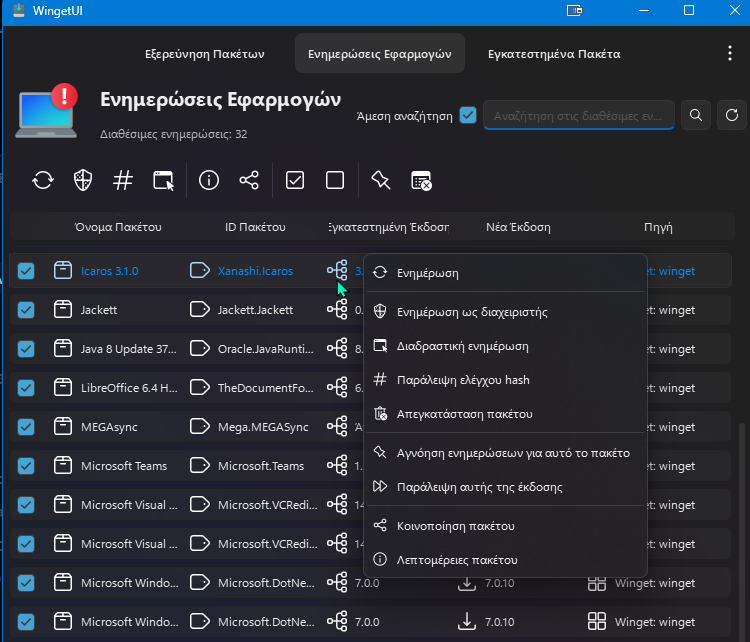The image size is (750, 642).
Task: Choose Παράλειψη αυτής της έκδοσης
Action: click(505, 487)
